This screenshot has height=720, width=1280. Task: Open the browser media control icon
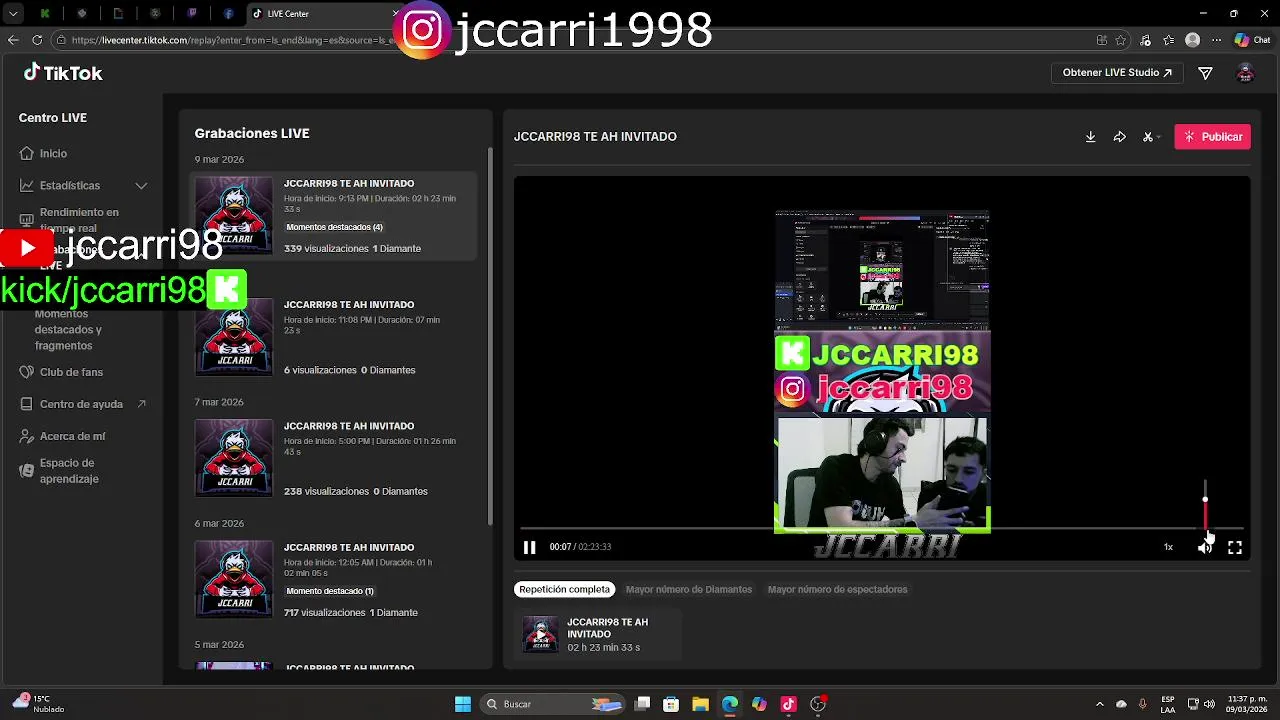pos(1145,40)
